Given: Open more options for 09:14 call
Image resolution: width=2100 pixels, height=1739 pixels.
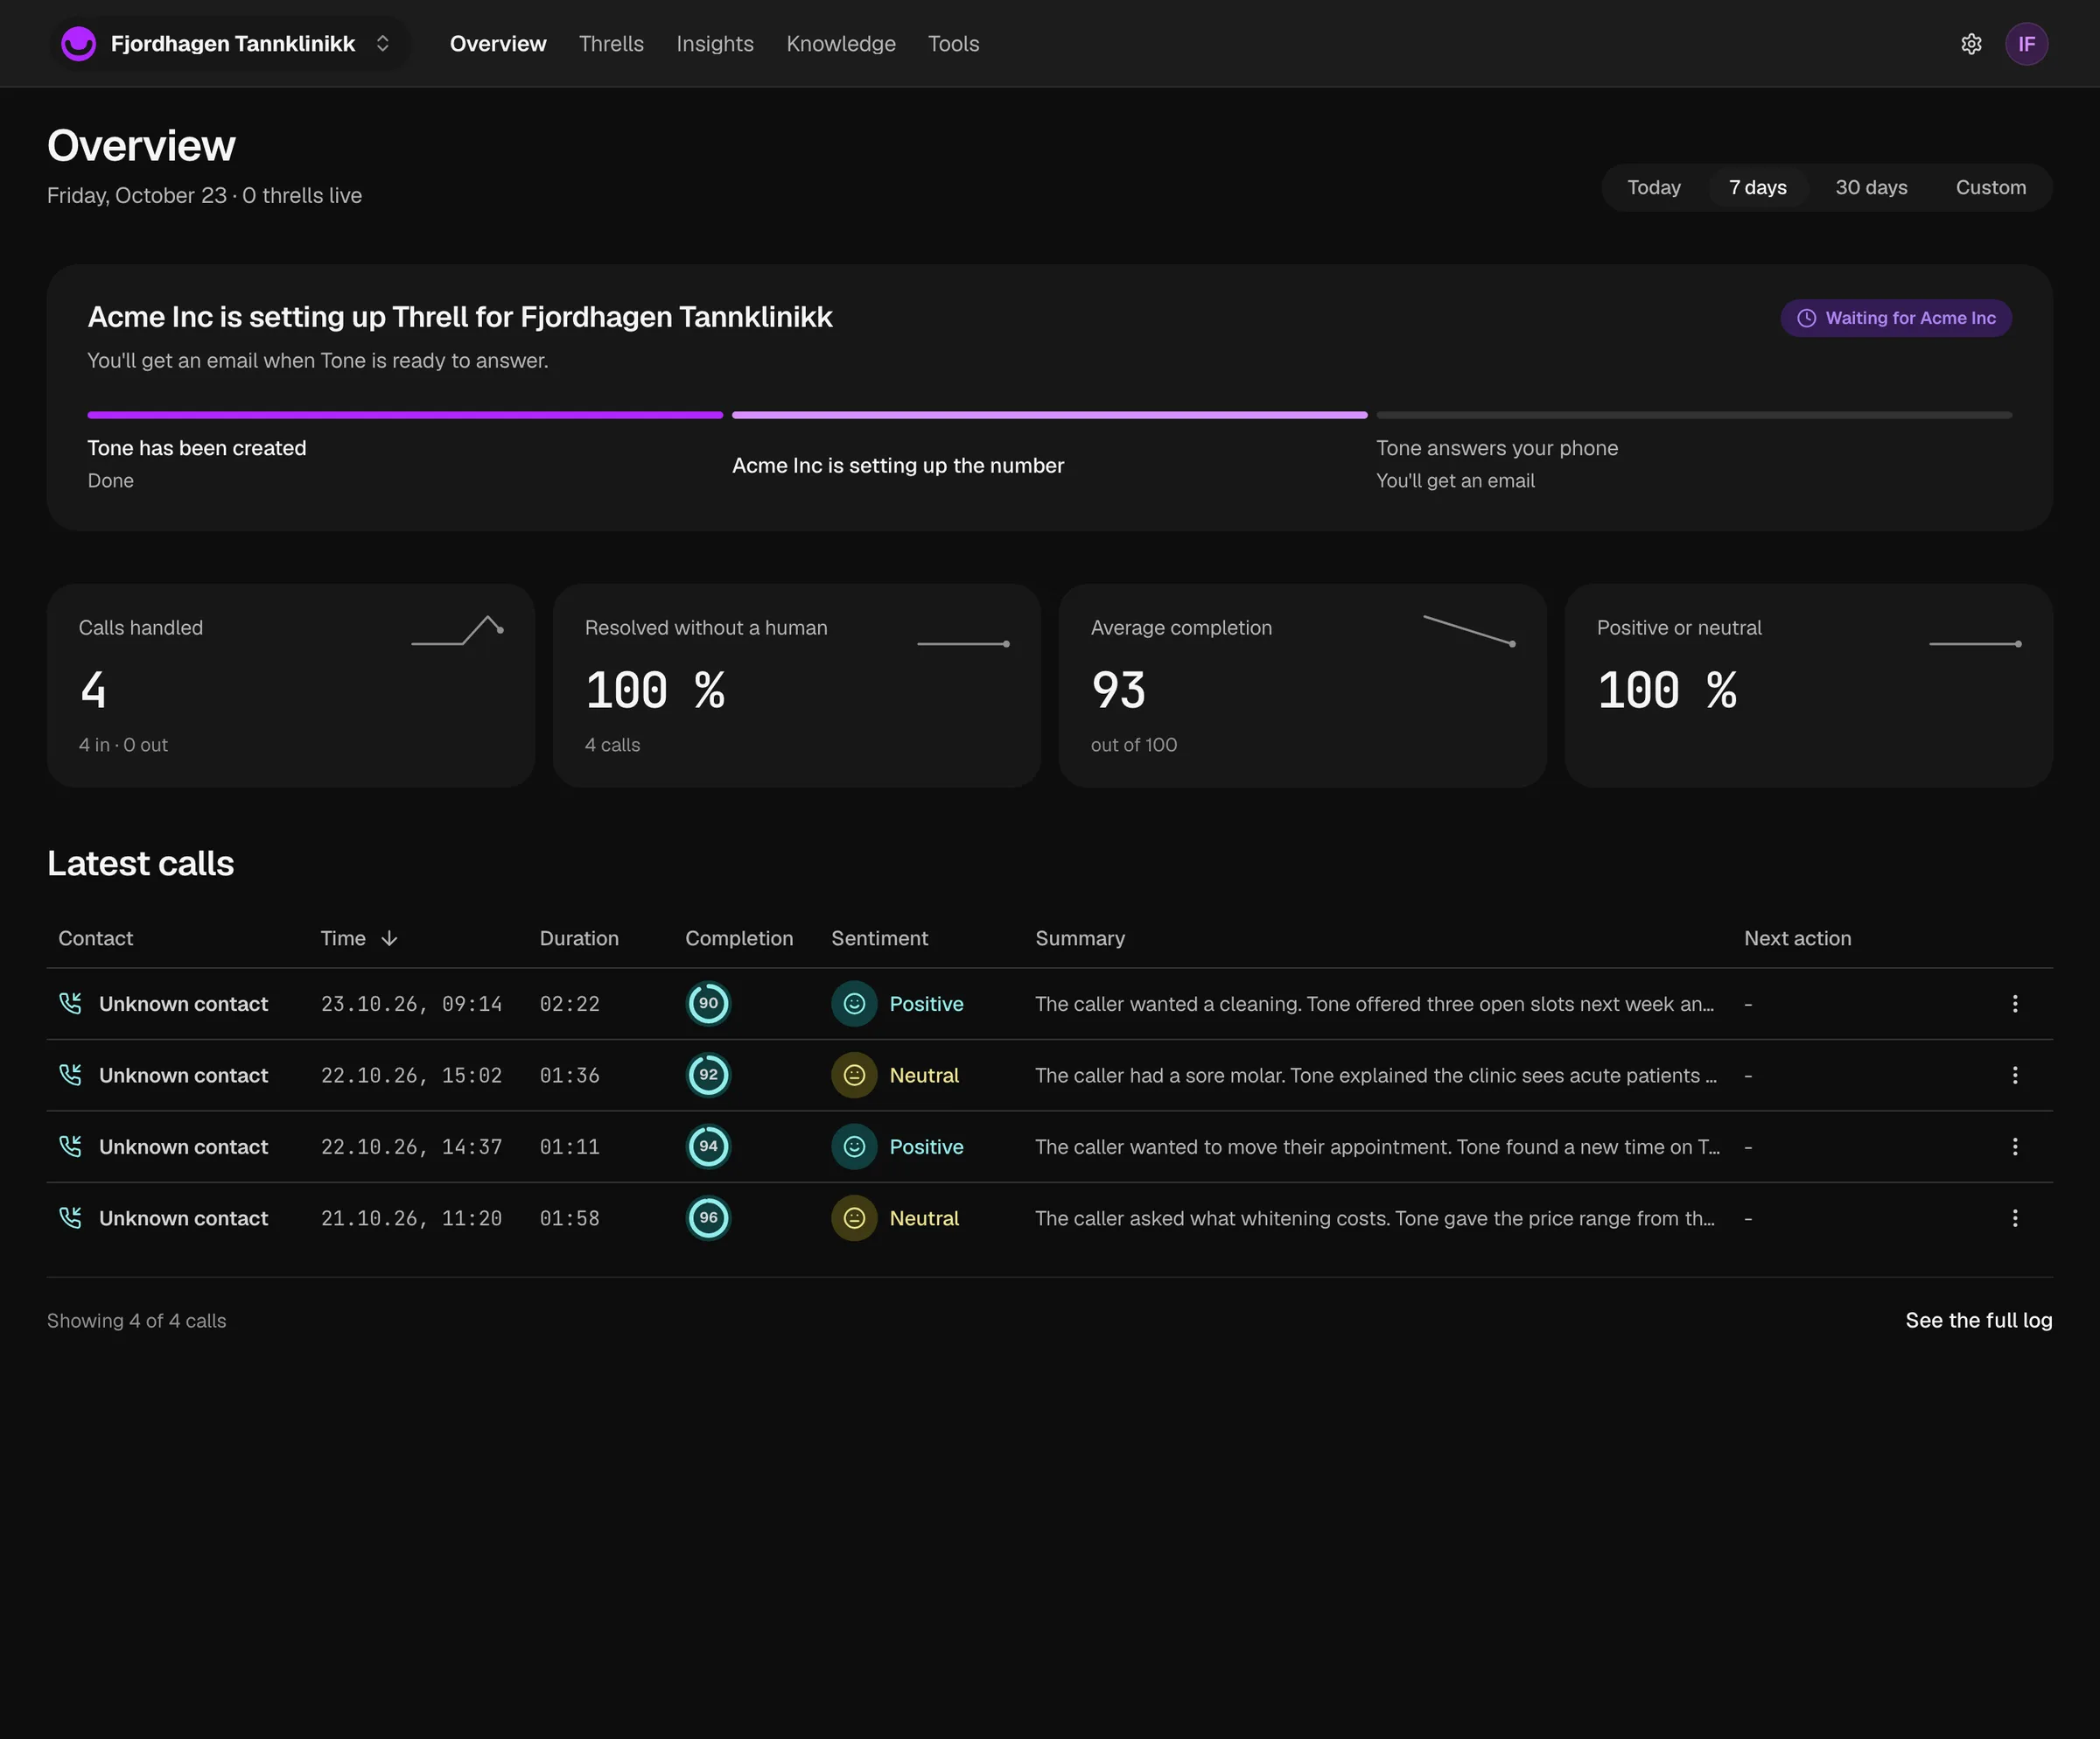Looking at the screenshot, I should tap(2014, 1003).
